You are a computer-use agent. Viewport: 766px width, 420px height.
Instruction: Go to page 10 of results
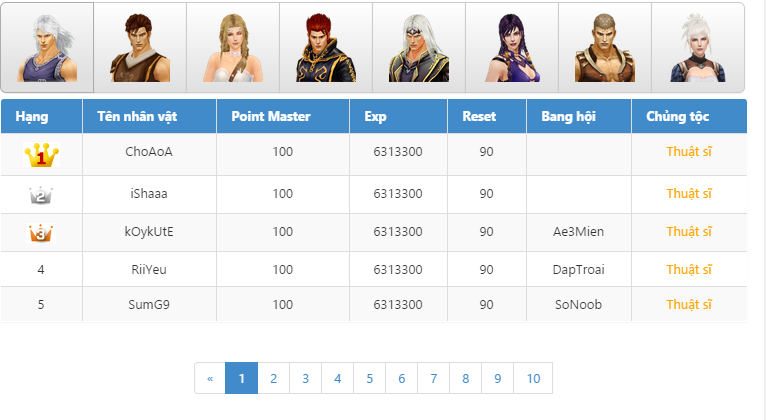click(533, 379)
